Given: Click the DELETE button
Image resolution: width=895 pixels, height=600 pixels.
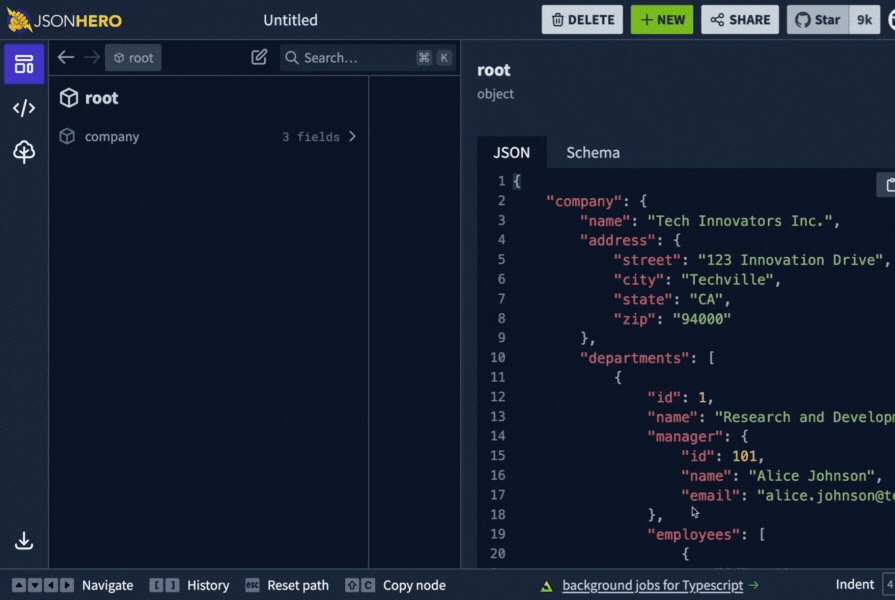Looking at the screenshot, I should [581, 19].
